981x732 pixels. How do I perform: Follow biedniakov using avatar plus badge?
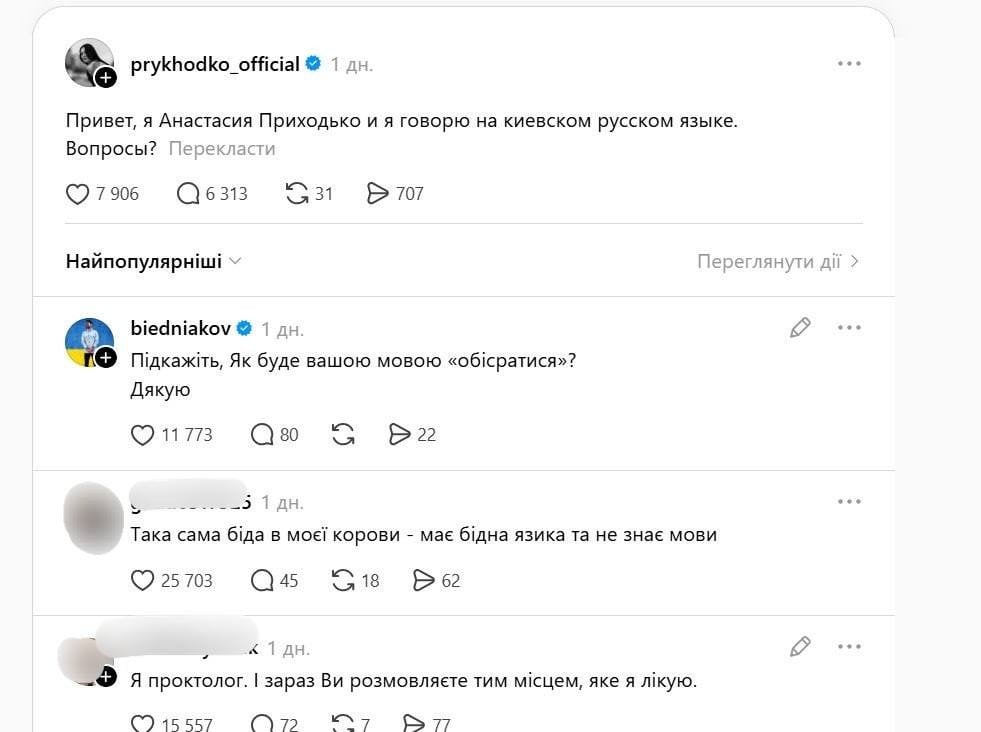click(x=106, y=357)
